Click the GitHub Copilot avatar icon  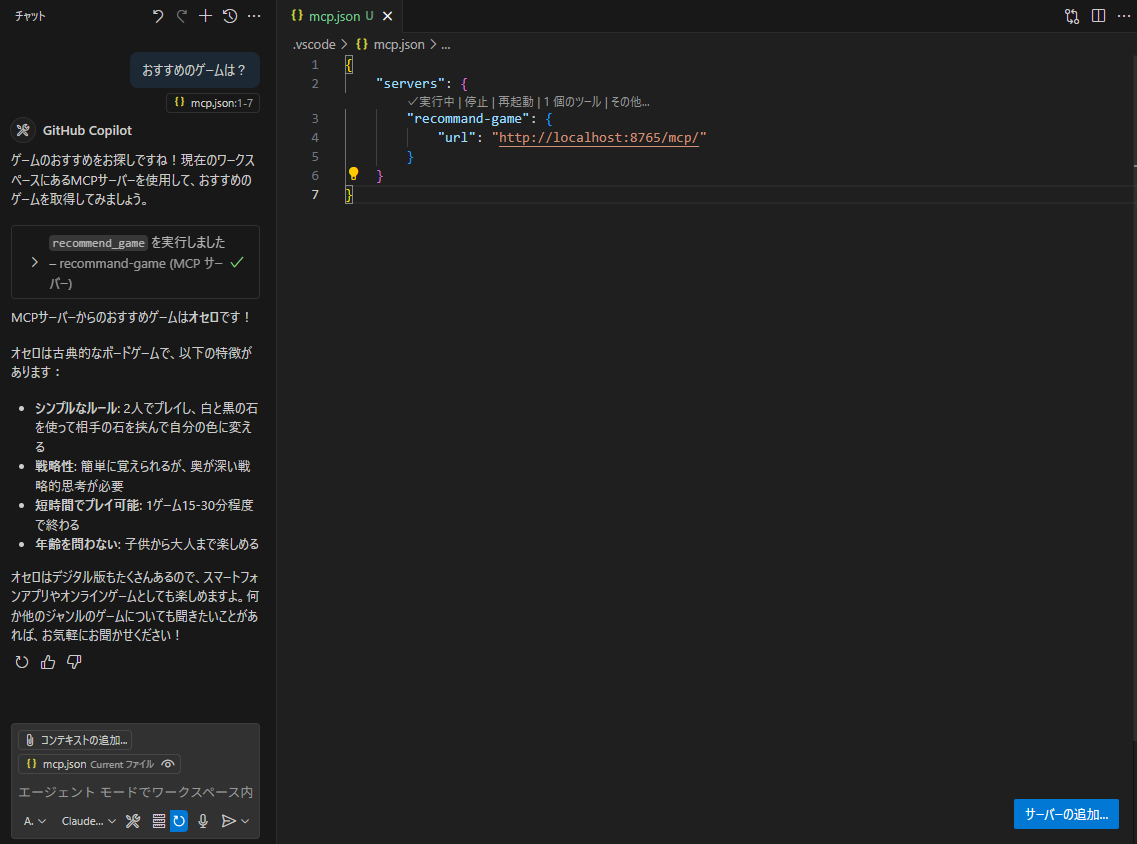click(x=23, y=131)
